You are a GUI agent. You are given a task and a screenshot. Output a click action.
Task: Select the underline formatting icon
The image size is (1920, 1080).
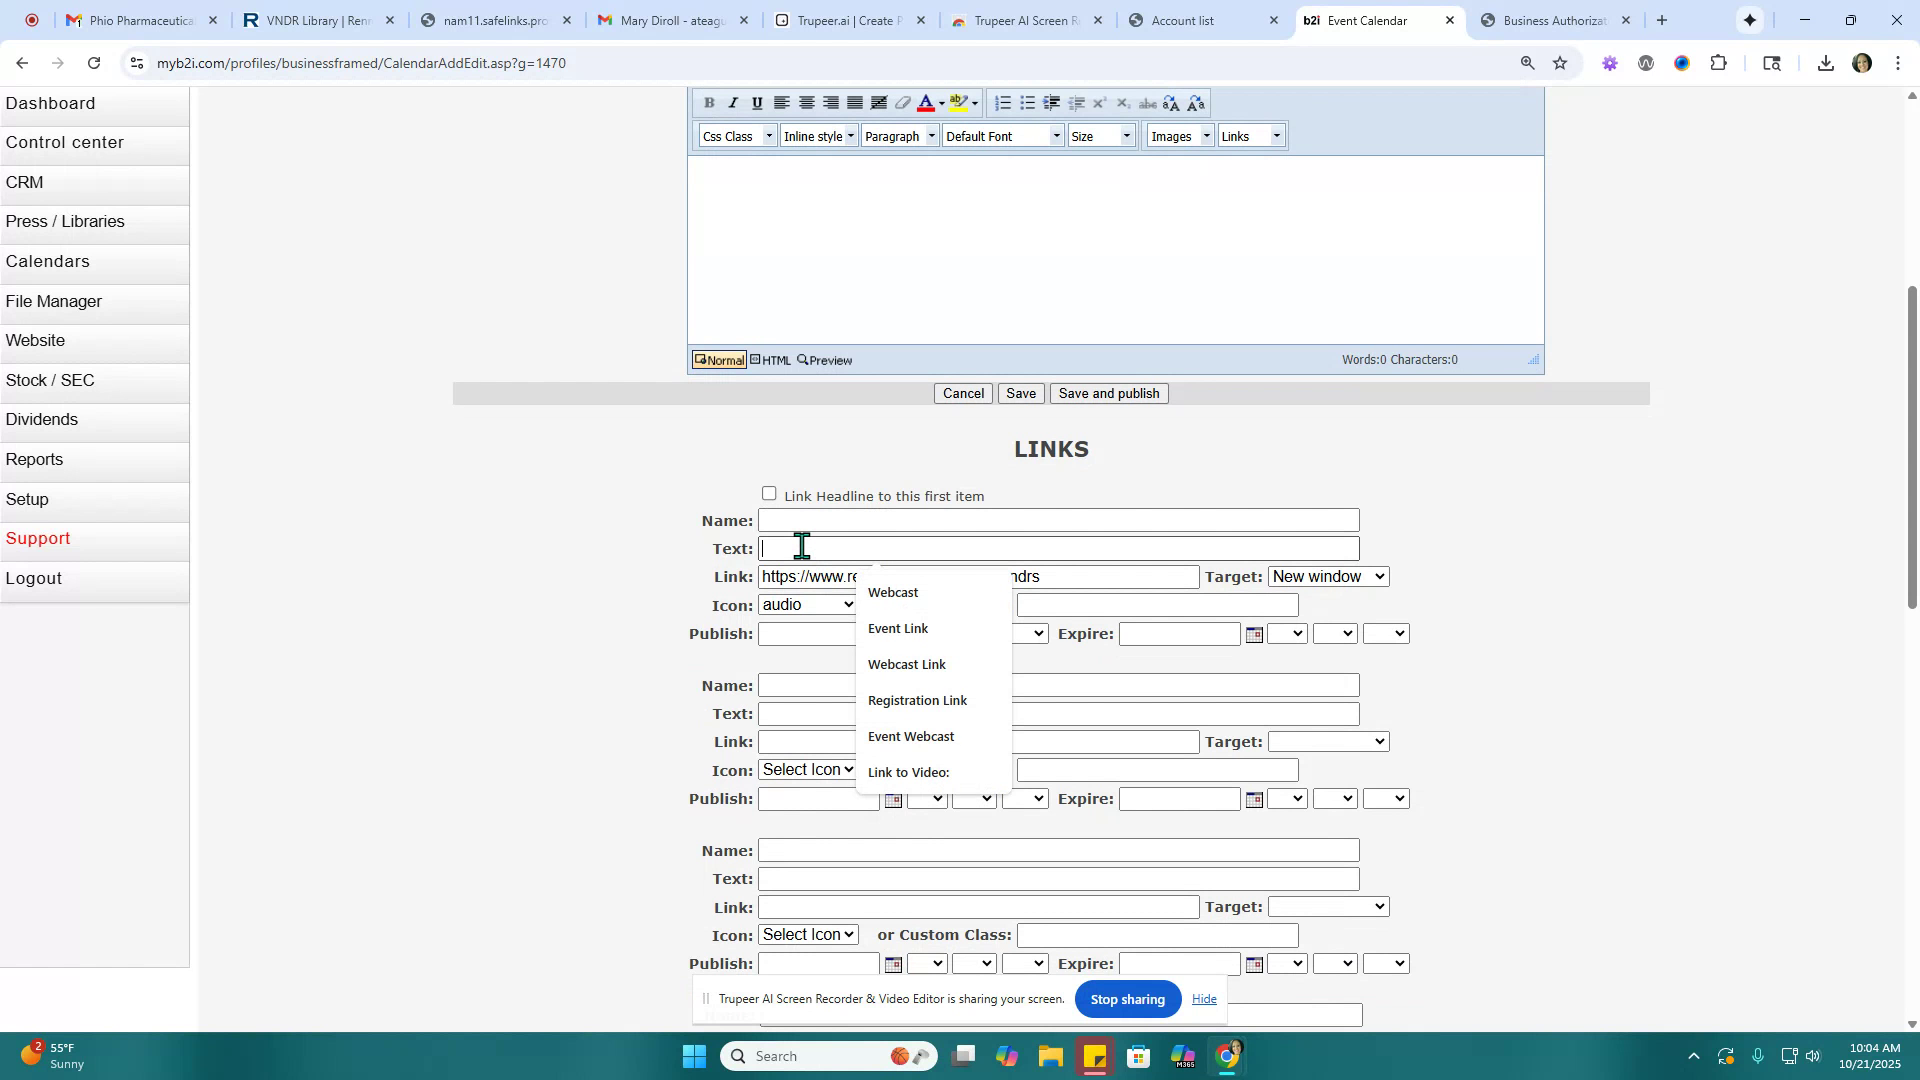click(x=757, y=103)
